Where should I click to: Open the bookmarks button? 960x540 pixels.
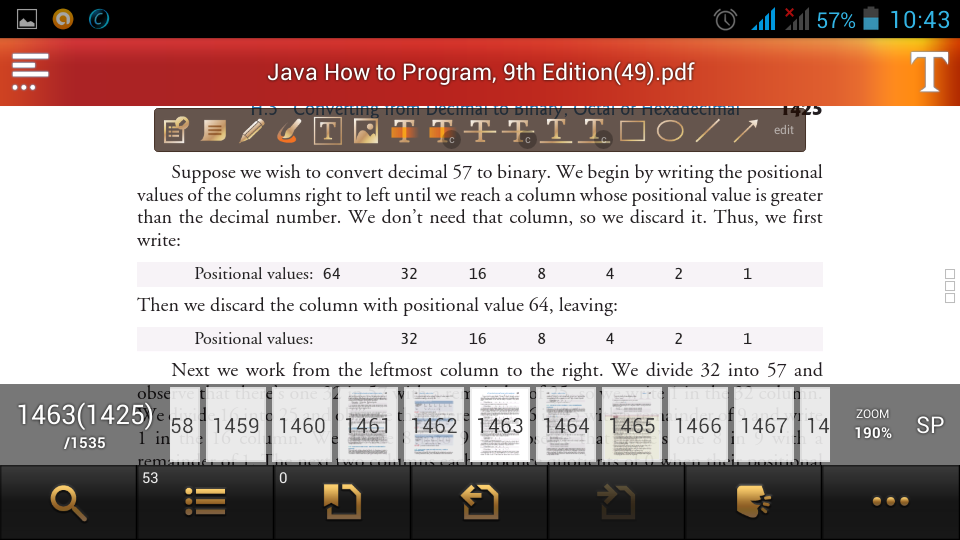342,503
